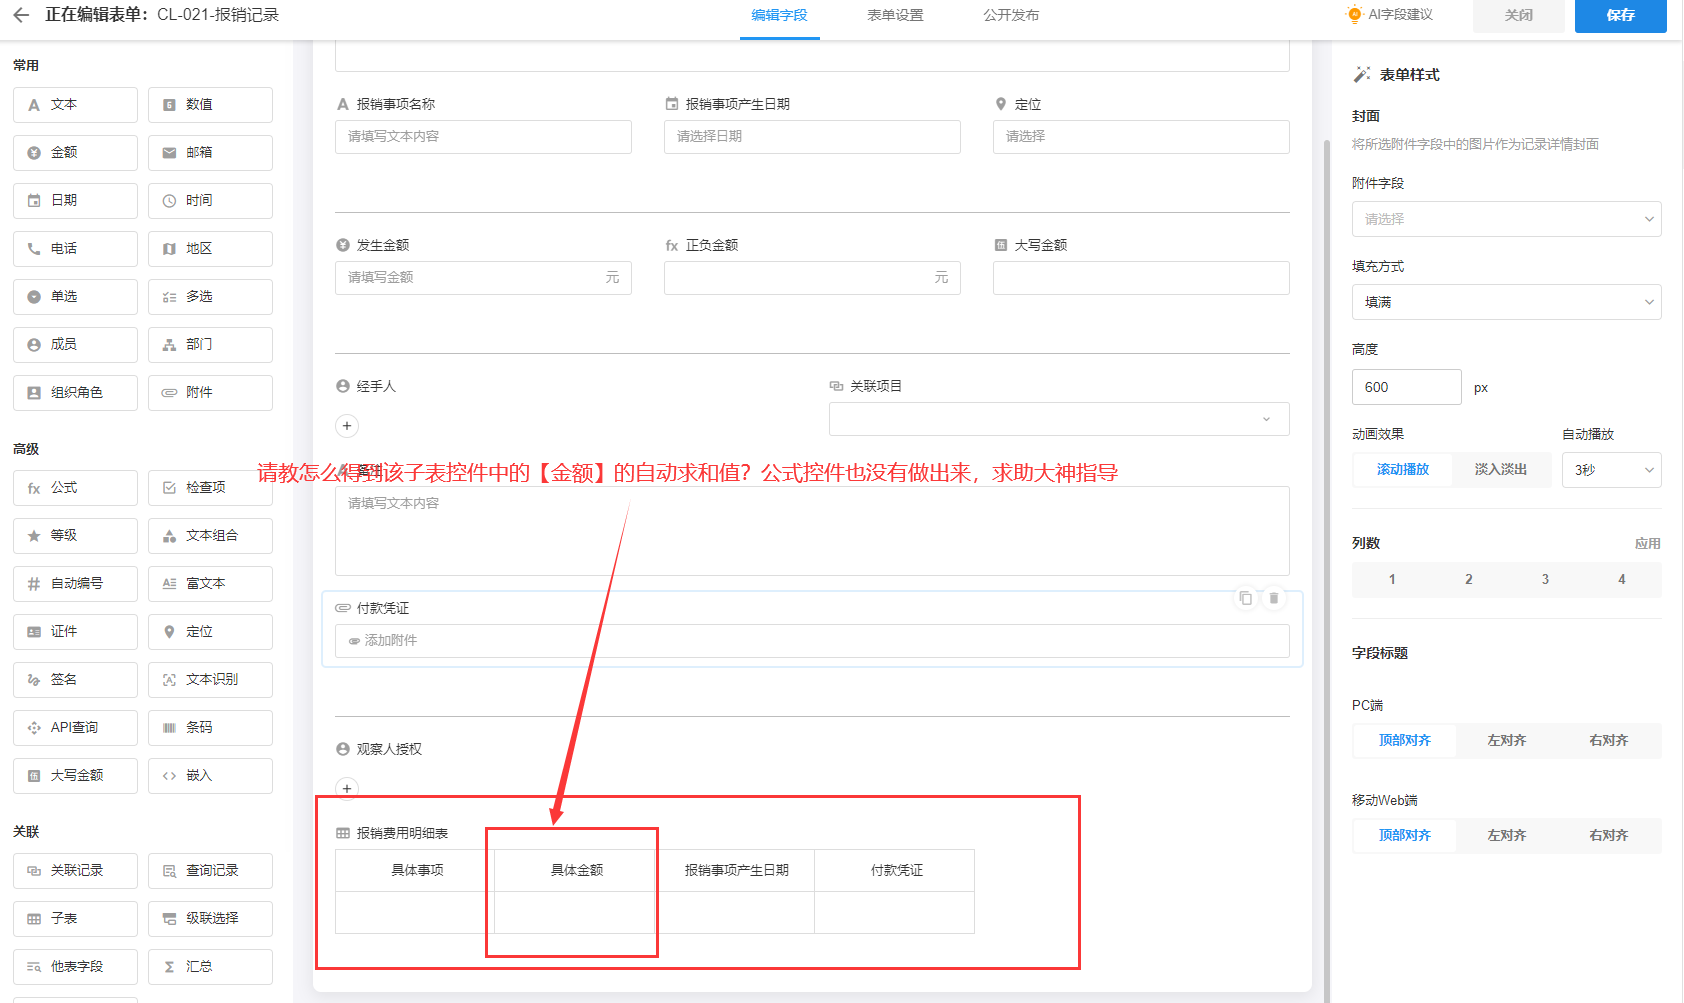This screenshot has width=1684, height=1003.
Task: Click the 高度 input field showing 600
Action: click(1406, 387)
